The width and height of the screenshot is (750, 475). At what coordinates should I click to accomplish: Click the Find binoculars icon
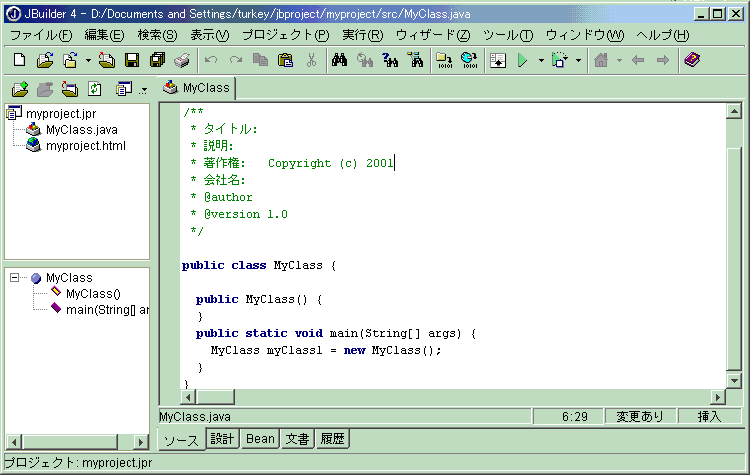tap(338, 60)
